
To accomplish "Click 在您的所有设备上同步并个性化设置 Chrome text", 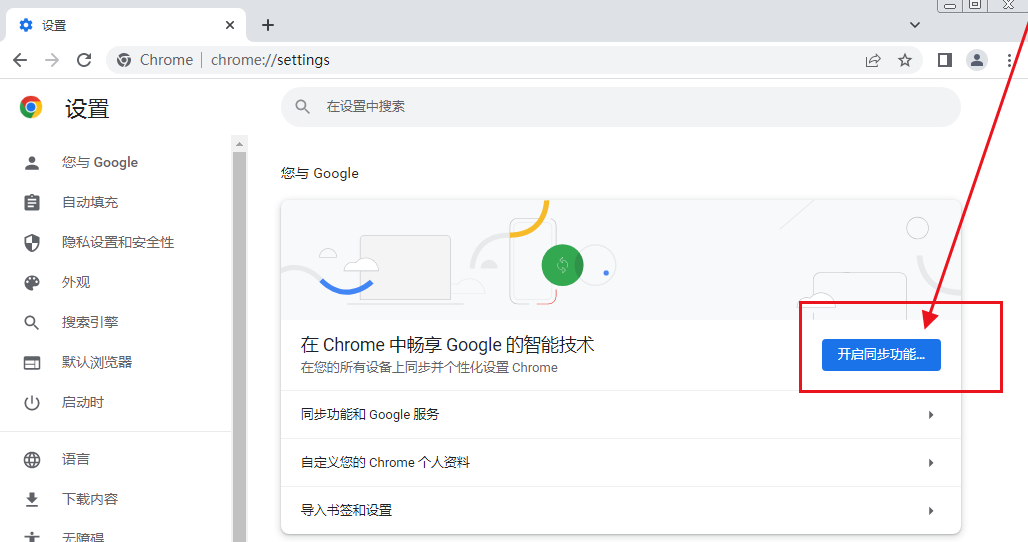I will point(429,368).
